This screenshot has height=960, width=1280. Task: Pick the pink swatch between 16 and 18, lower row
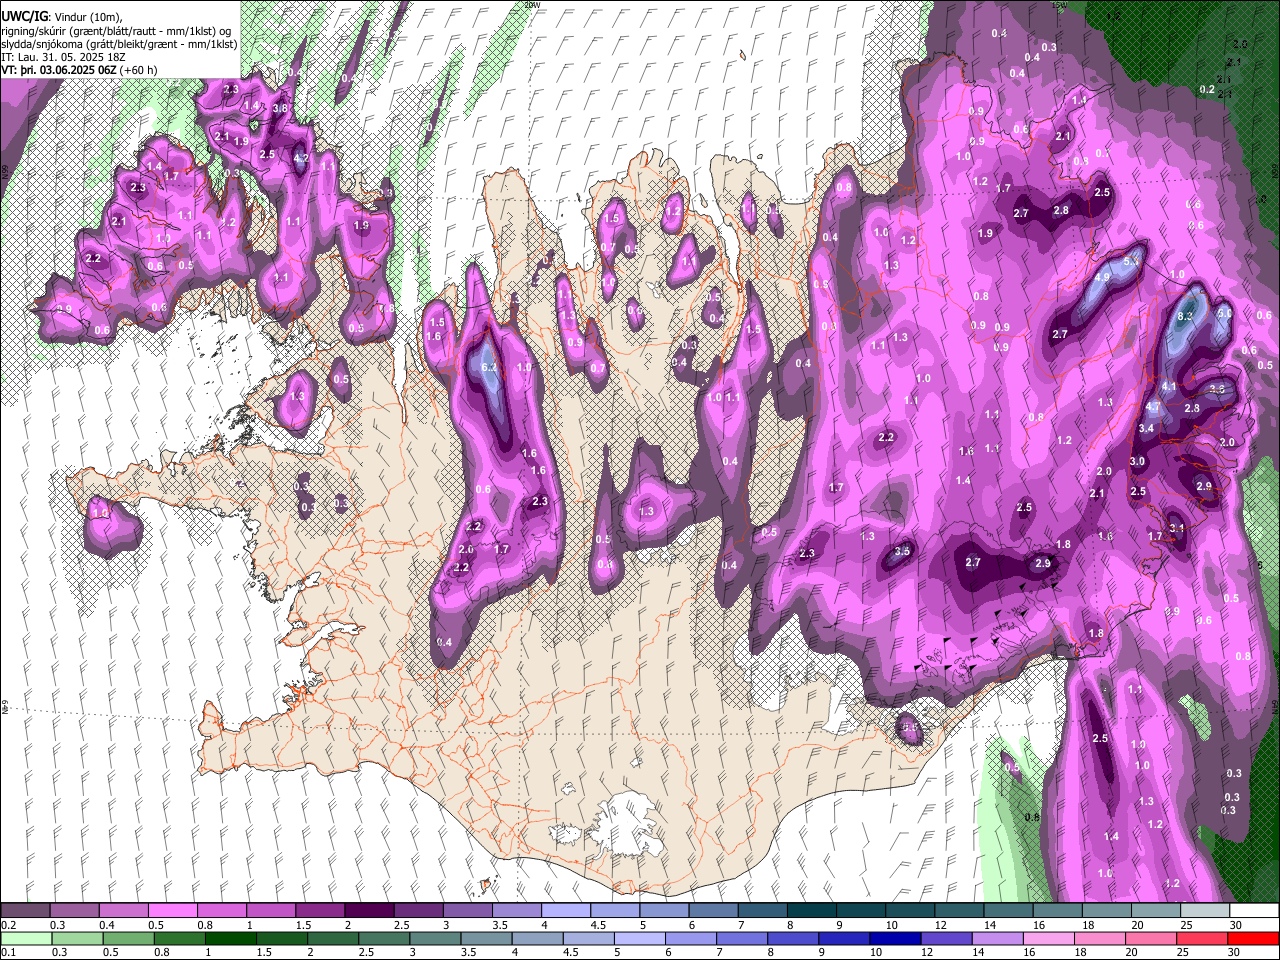1049,939
